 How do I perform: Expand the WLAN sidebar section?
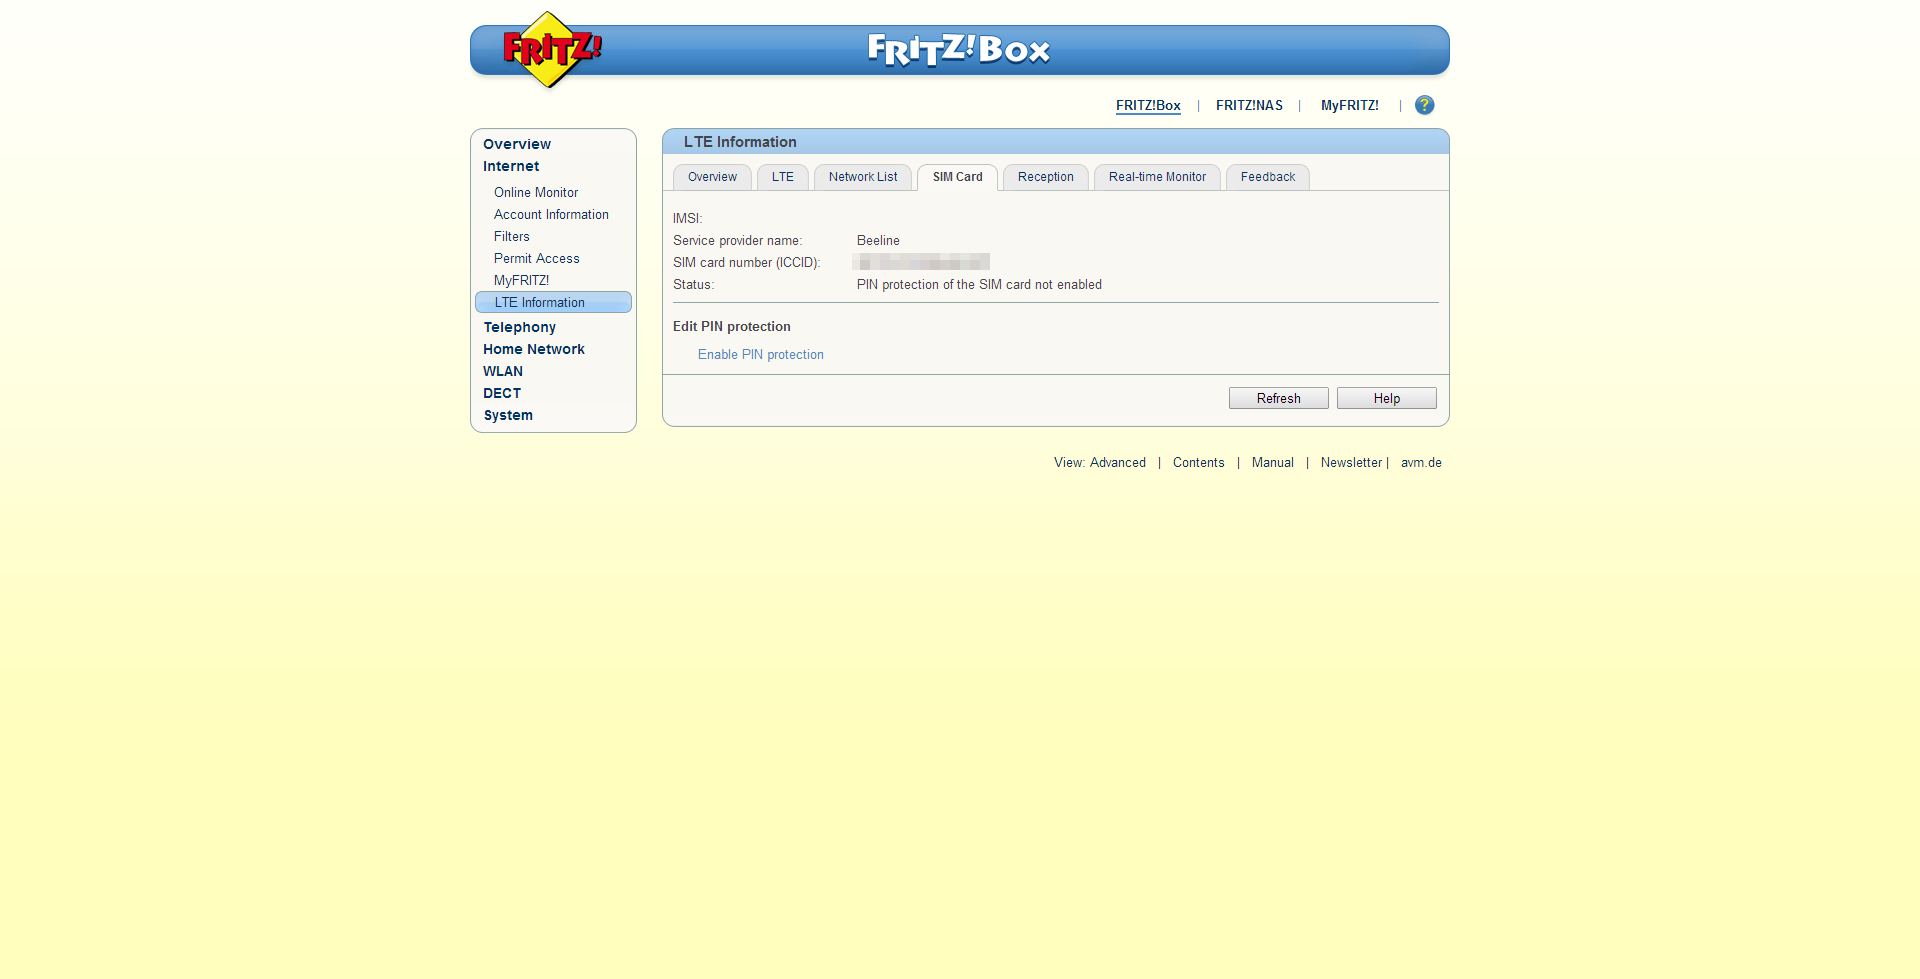tap(502, 371)
